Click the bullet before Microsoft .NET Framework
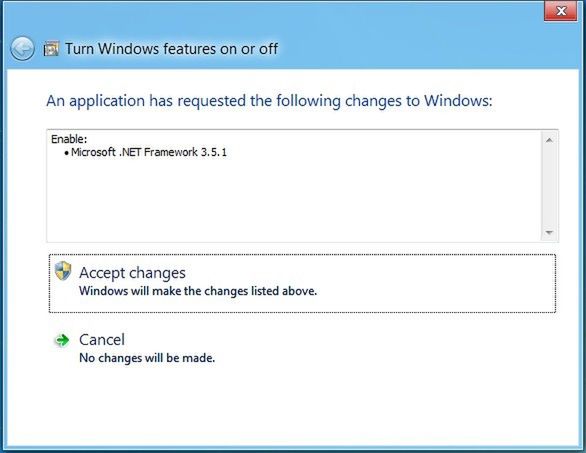Screen dimensions: 586x453 point(67,153)
